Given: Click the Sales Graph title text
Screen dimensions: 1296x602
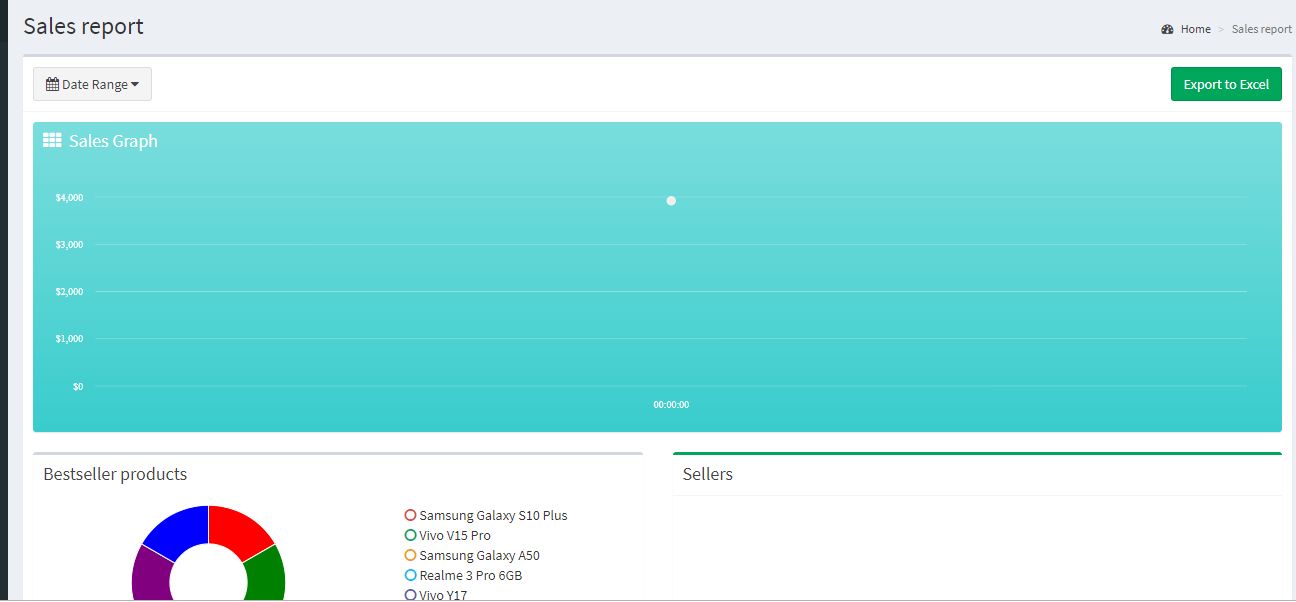Looking at the screenshot, I should [113, 141].
